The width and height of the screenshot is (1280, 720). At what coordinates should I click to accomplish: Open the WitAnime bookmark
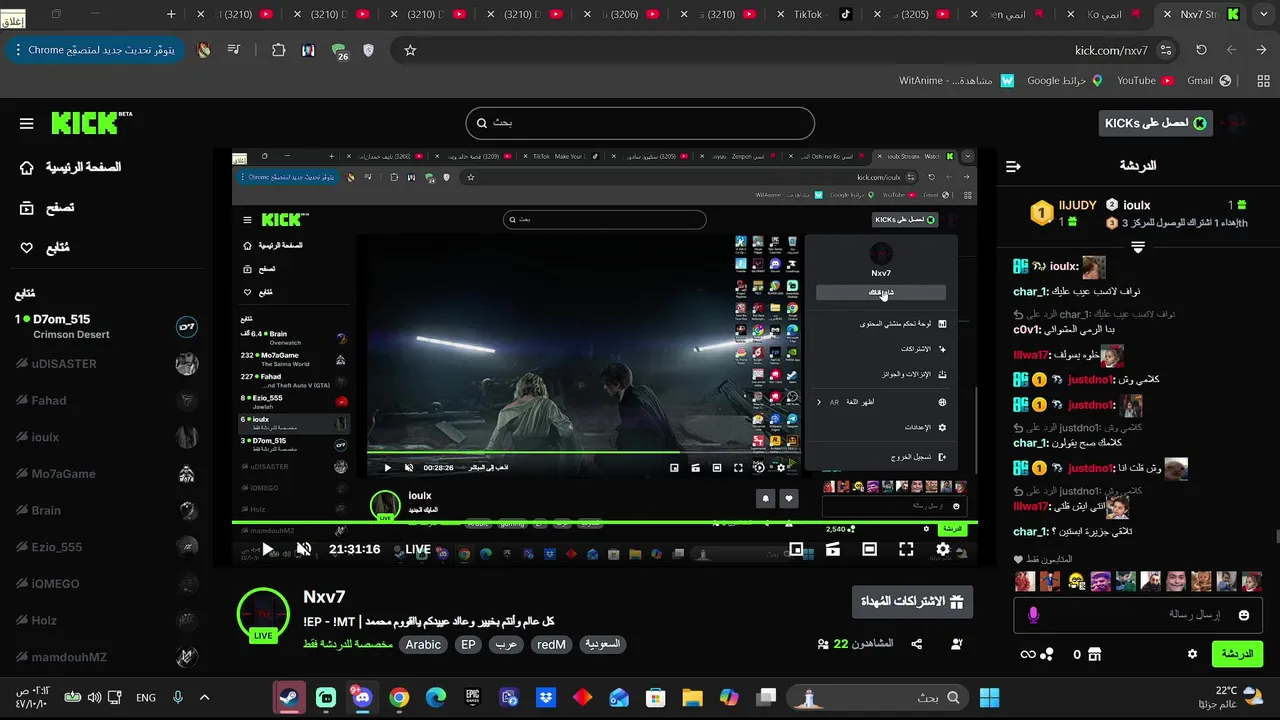(x=956, y=81)
